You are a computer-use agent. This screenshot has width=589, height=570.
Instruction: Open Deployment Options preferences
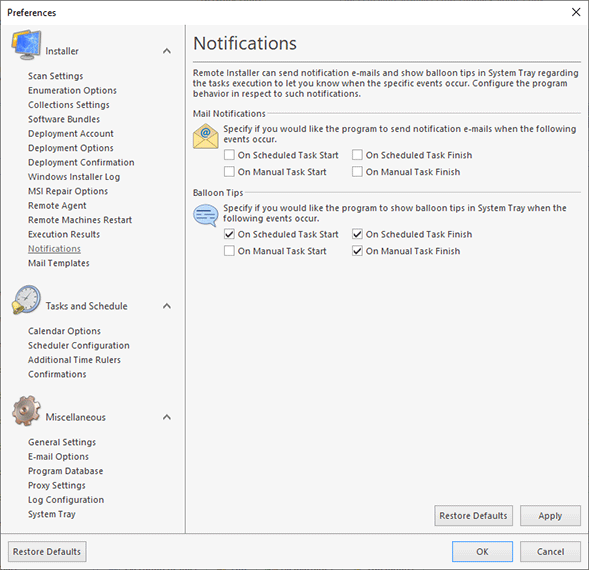click(71, 148)
